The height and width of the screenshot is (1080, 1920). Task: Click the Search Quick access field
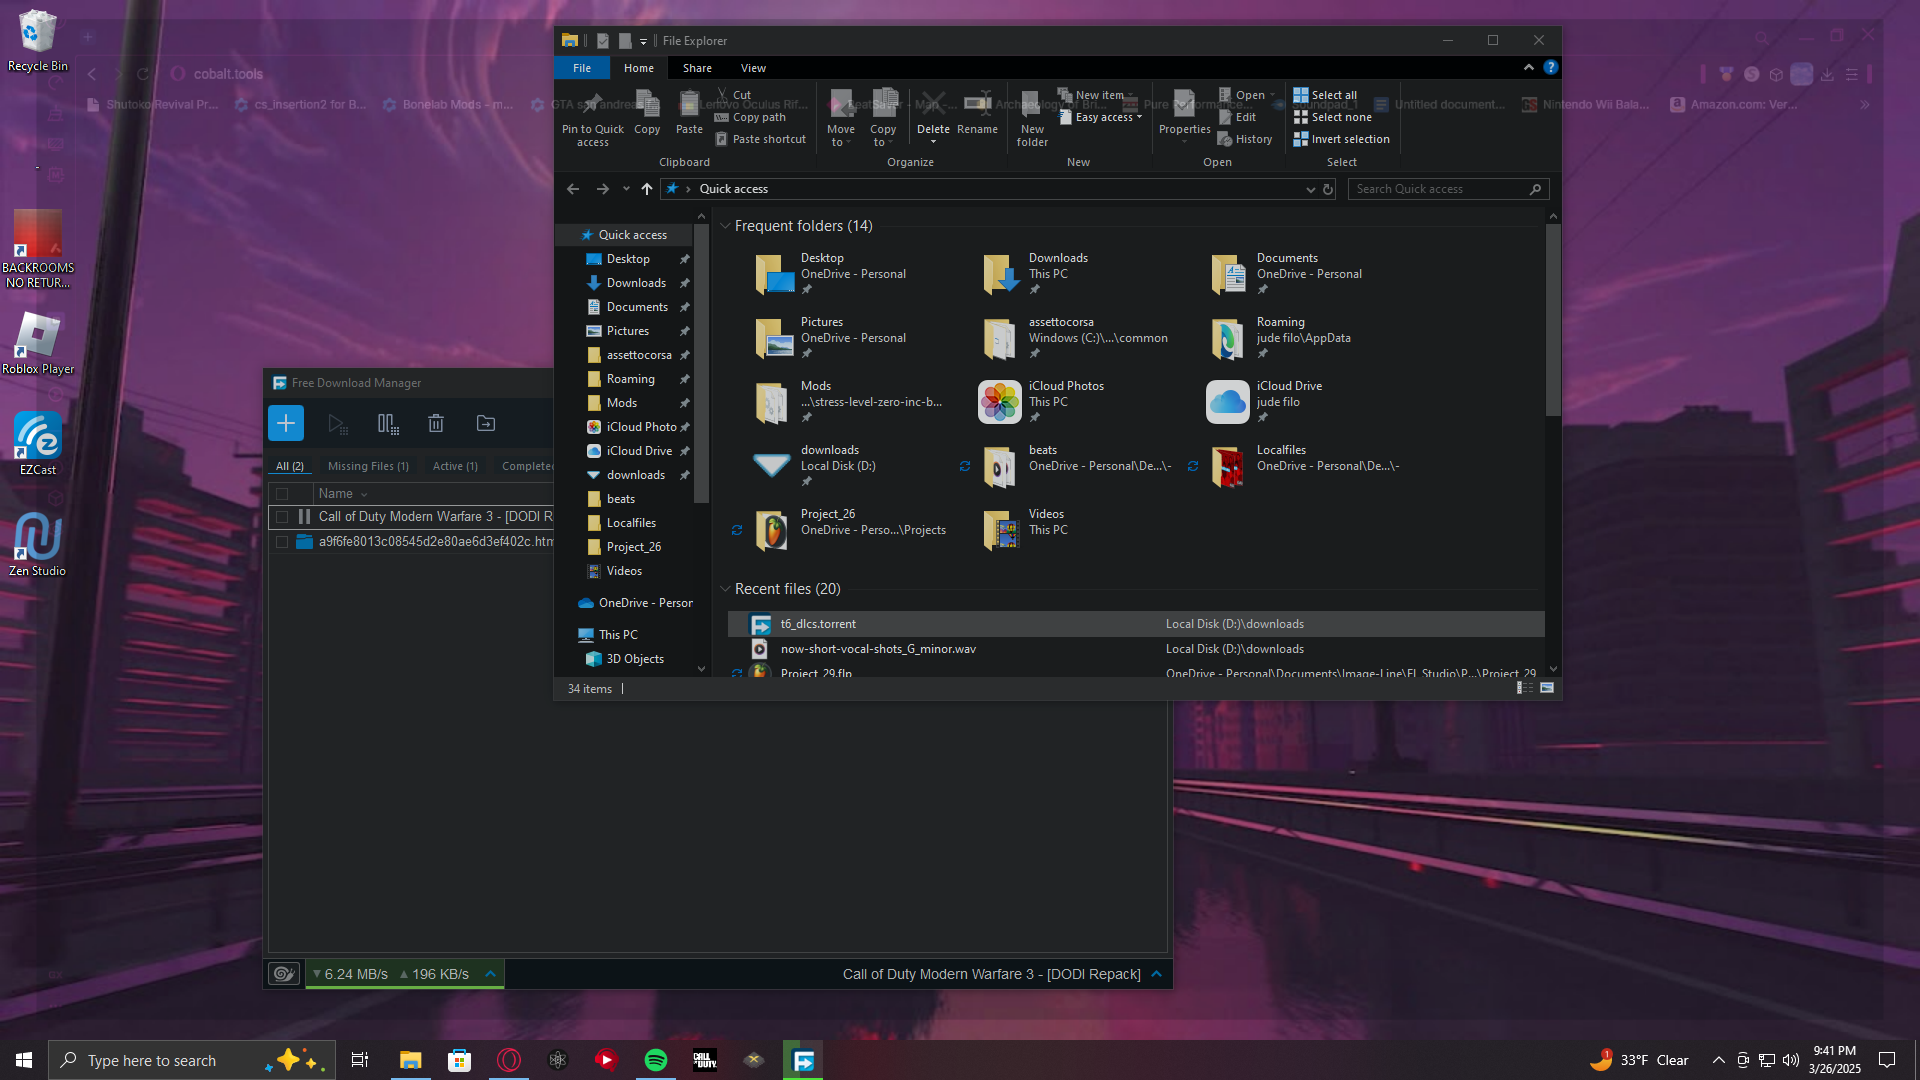pyautogui.click(x=1440, y=189)
